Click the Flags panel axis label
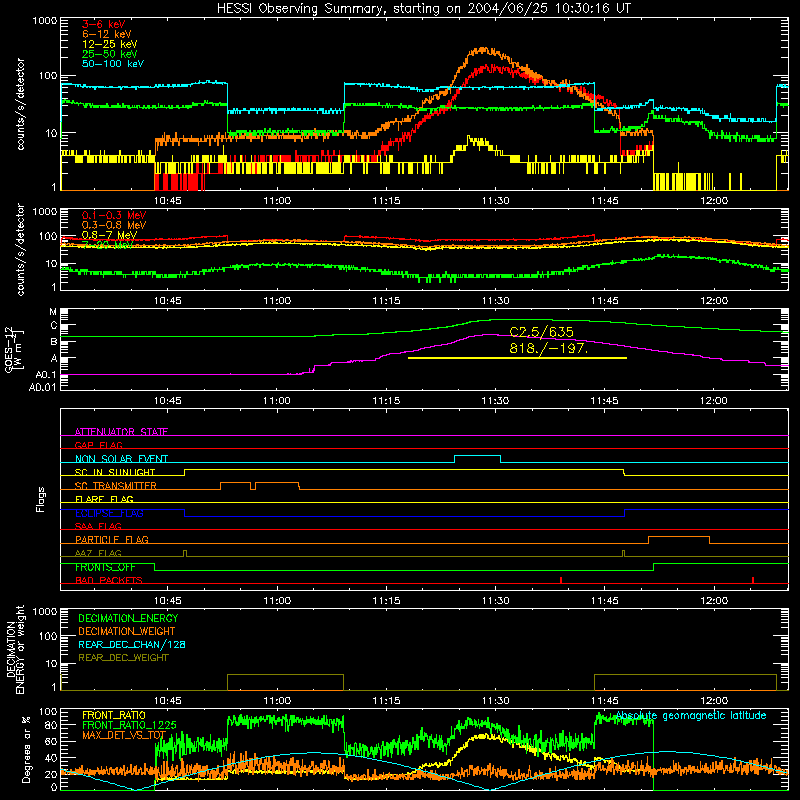Viewport: 800px width, 800px height. (x=40, y=499)
